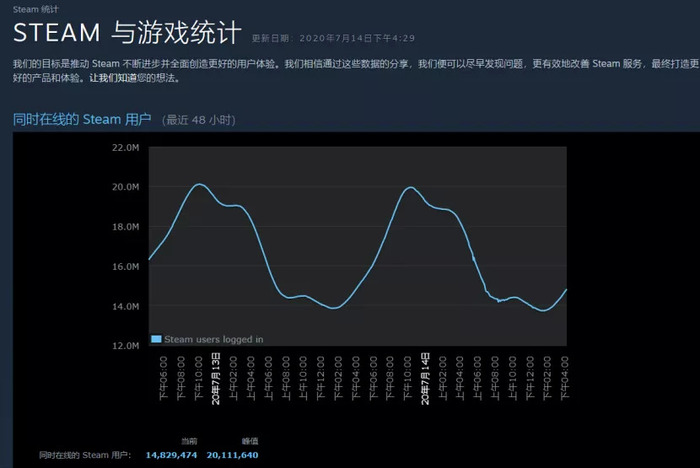Viewport: 700px width, 468px height.
Task: Click the '20年7月14日' date marker on x-axis
Action: point(425,379)
